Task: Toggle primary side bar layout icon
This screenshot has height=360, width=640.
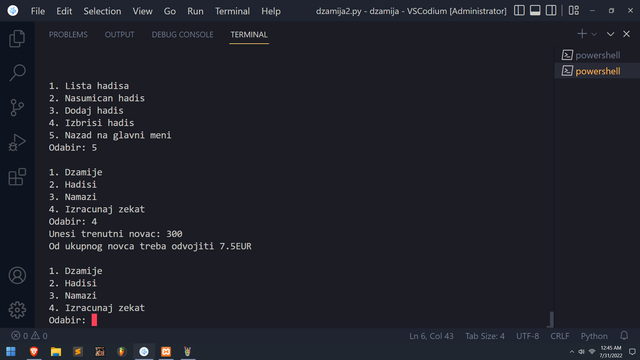Action: (519, 11)
